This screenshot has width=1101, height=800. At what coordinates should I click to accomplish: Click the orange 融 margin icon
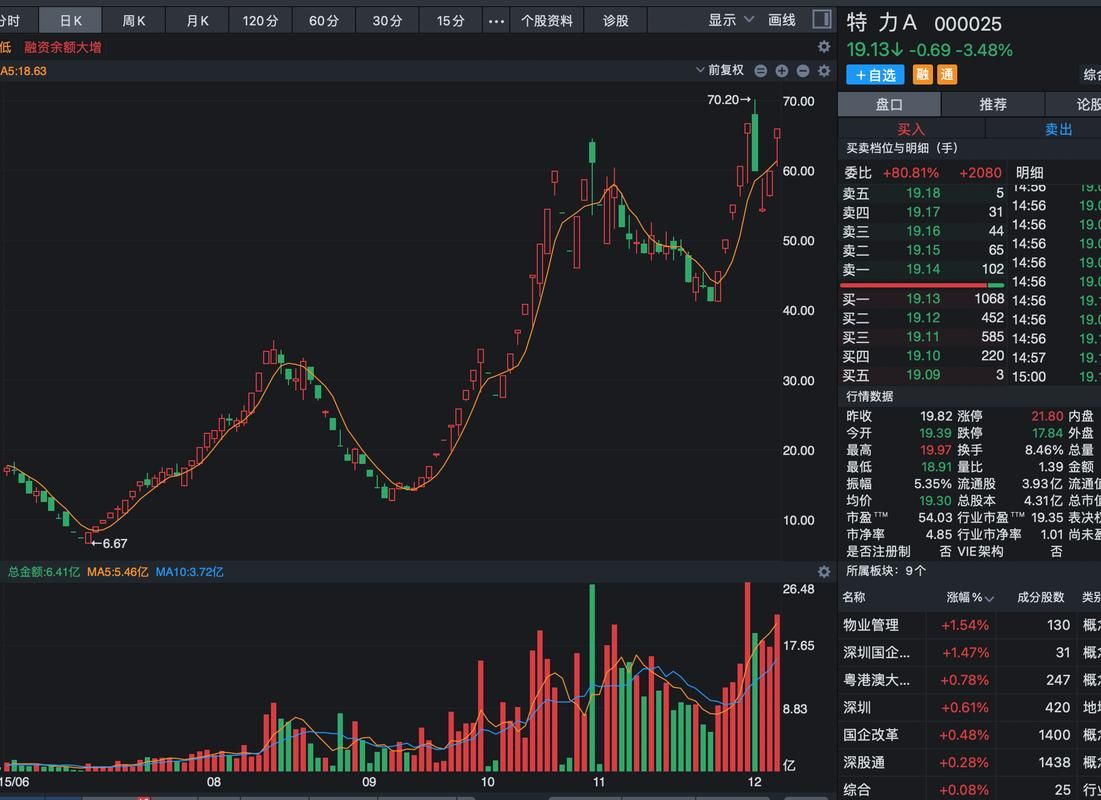click(x=922, y=74)
